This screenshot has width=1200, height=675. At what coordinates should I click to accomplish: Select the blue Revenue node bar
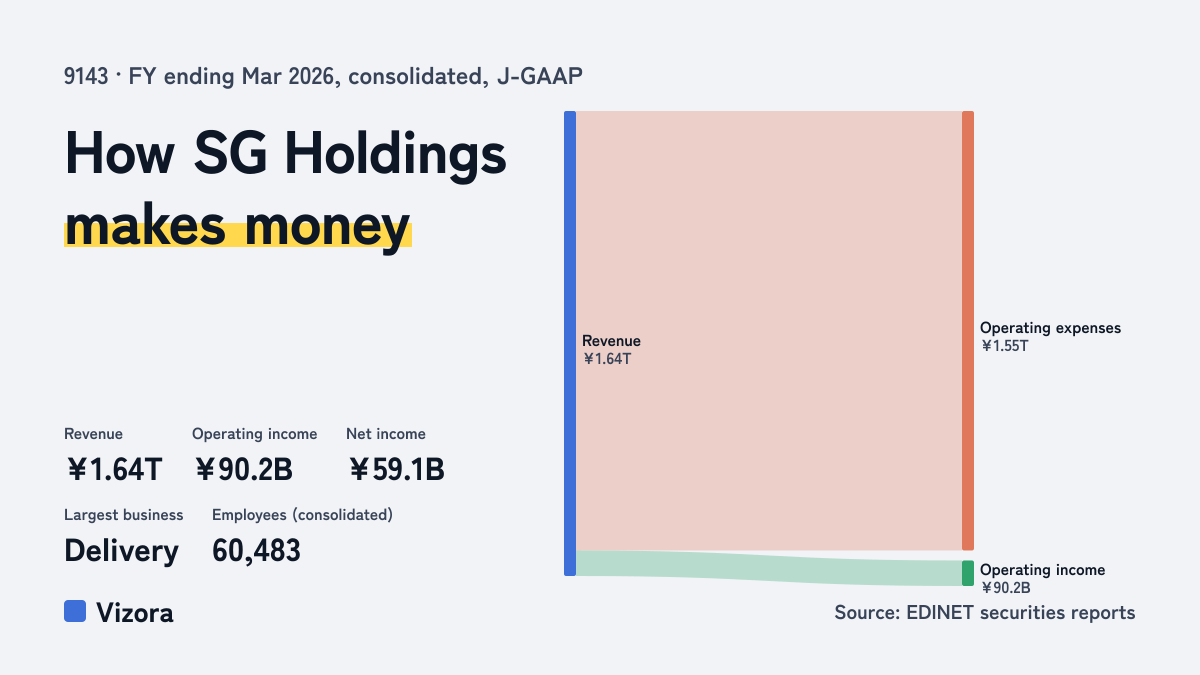point(570,343)
